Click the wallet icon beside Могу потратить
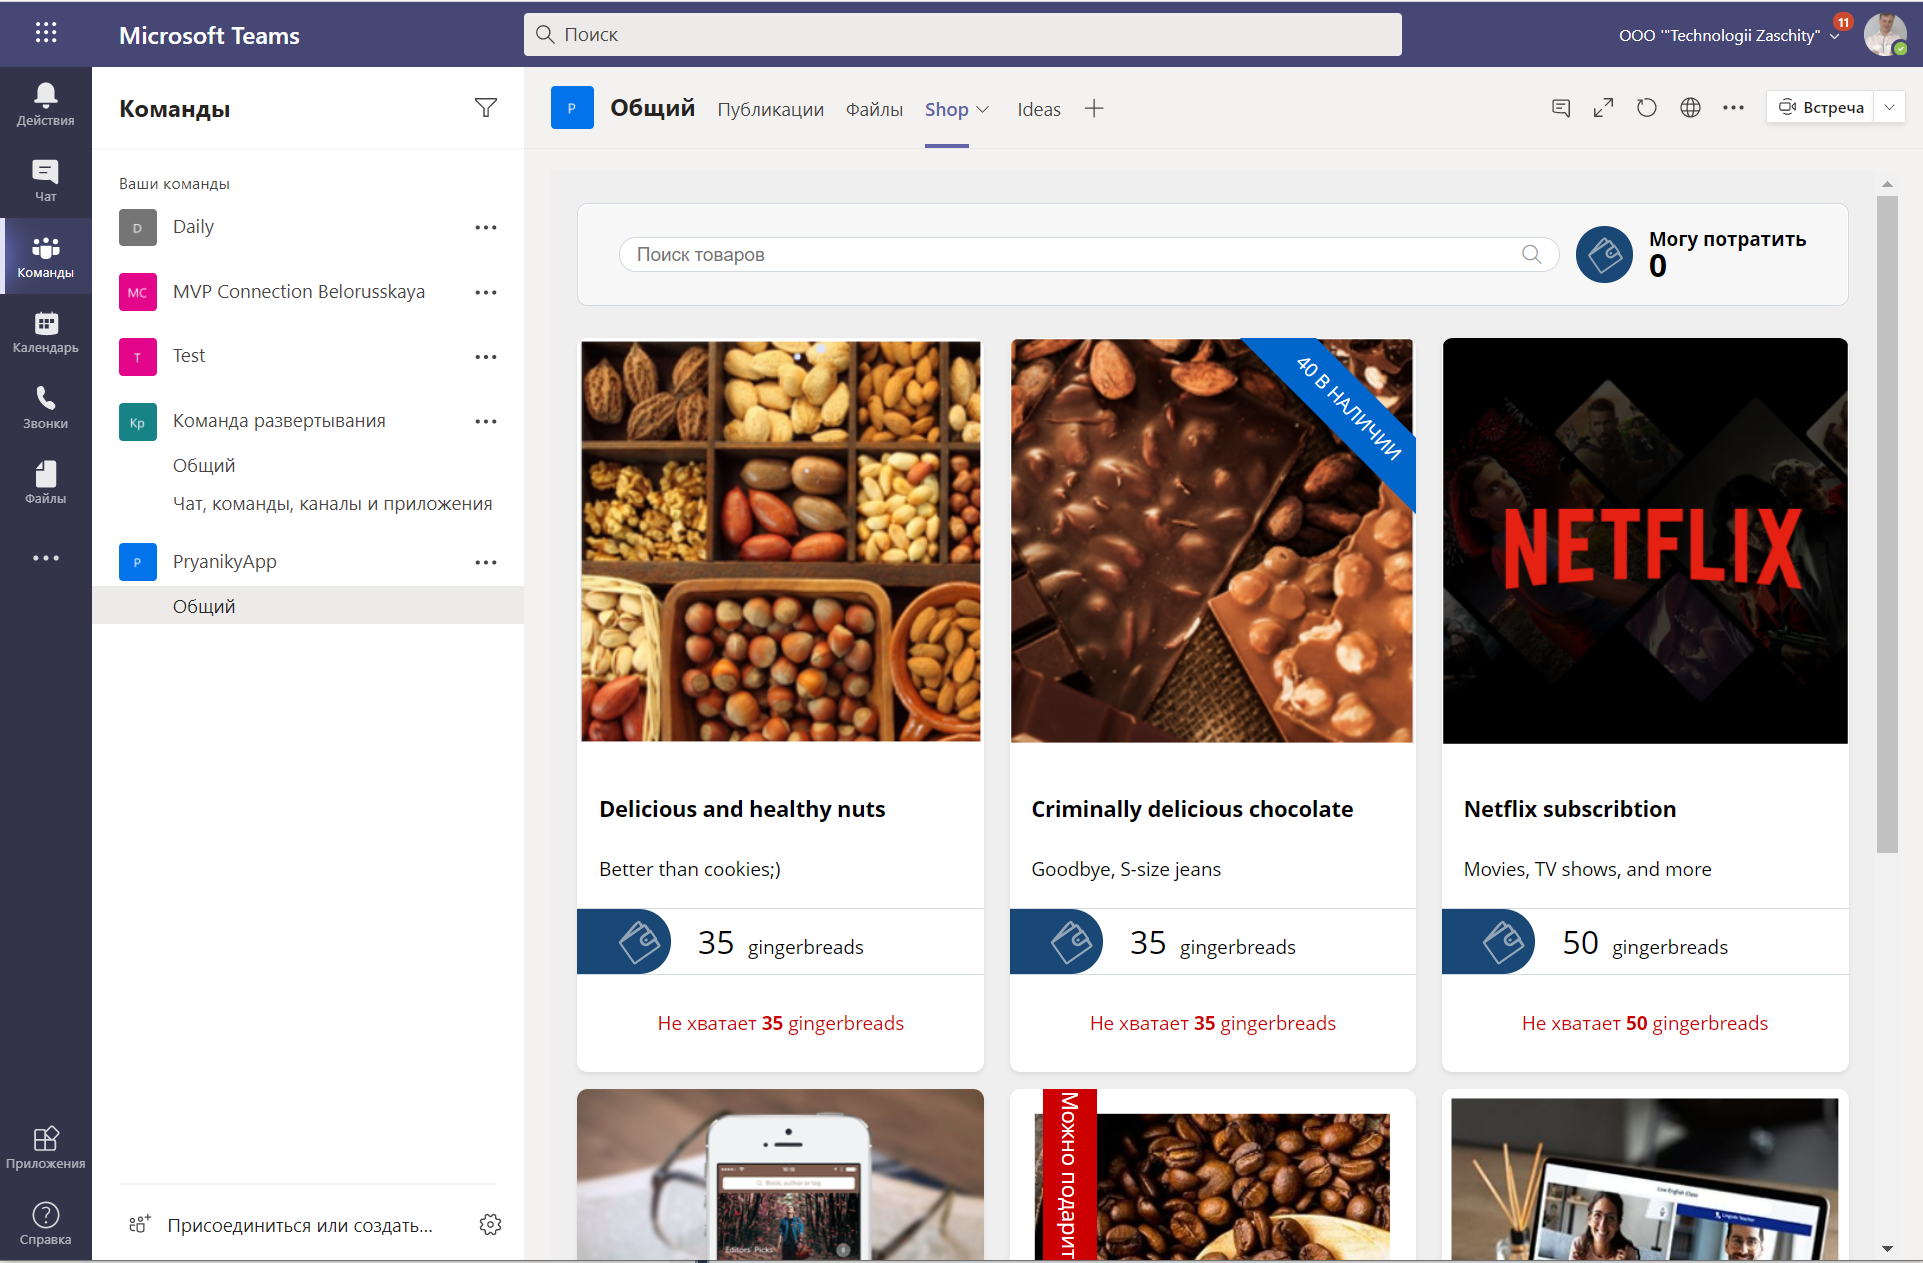The height and width of the screenshot is (1263, 1923). [1605, 254]
